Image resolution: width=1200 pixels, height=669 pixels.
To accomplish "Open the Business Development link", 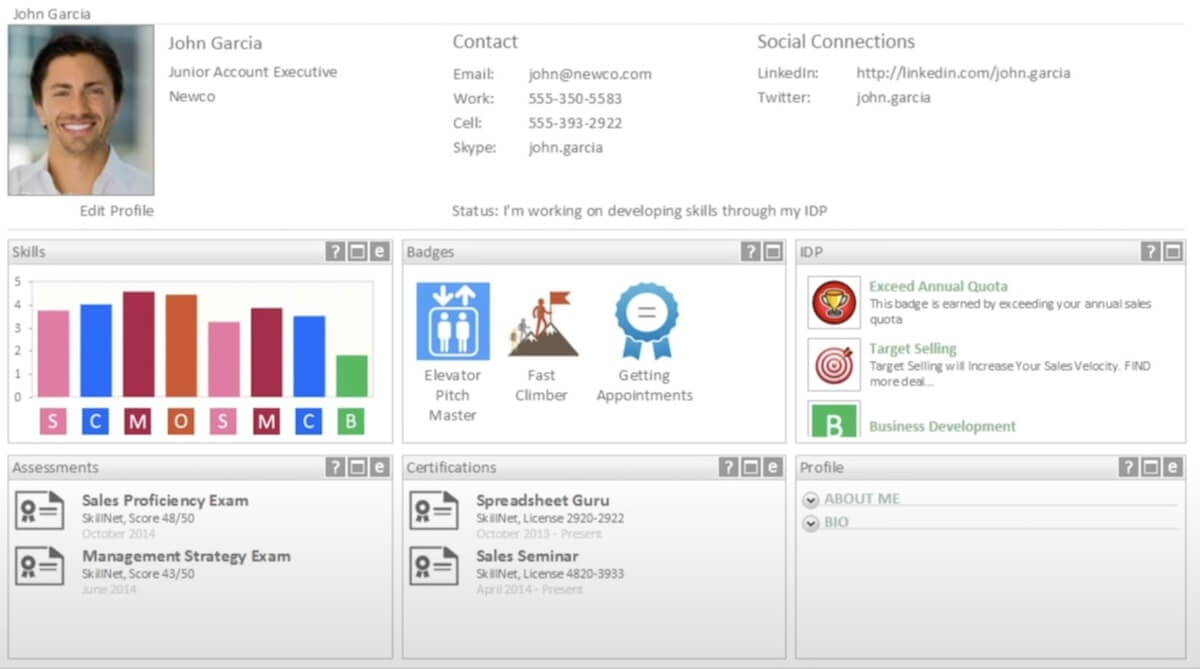I will (942, 426).
